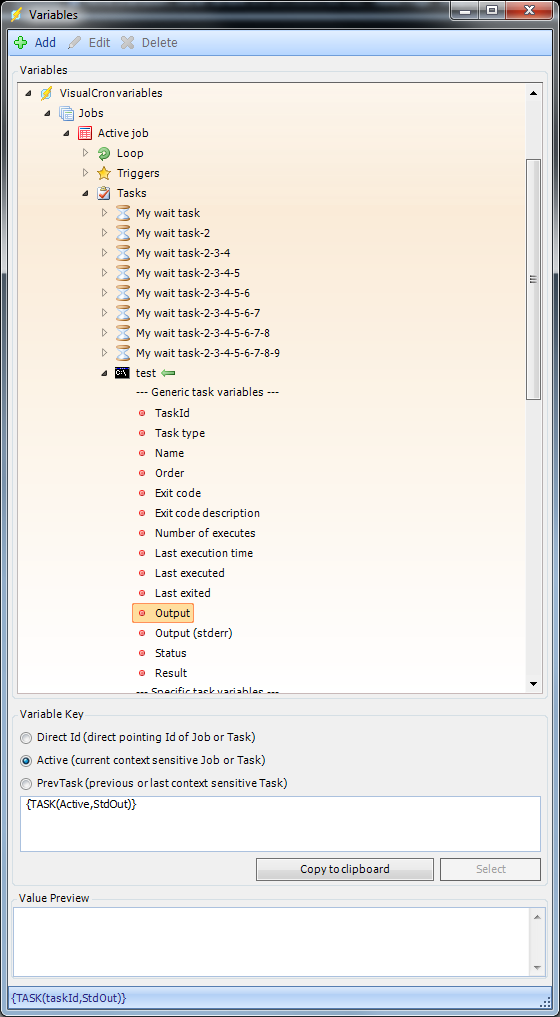This screenshot has height=1017, width=560.
Task: Click hourglass icon of My wait task-2
Action: click(x=123, y=233)
